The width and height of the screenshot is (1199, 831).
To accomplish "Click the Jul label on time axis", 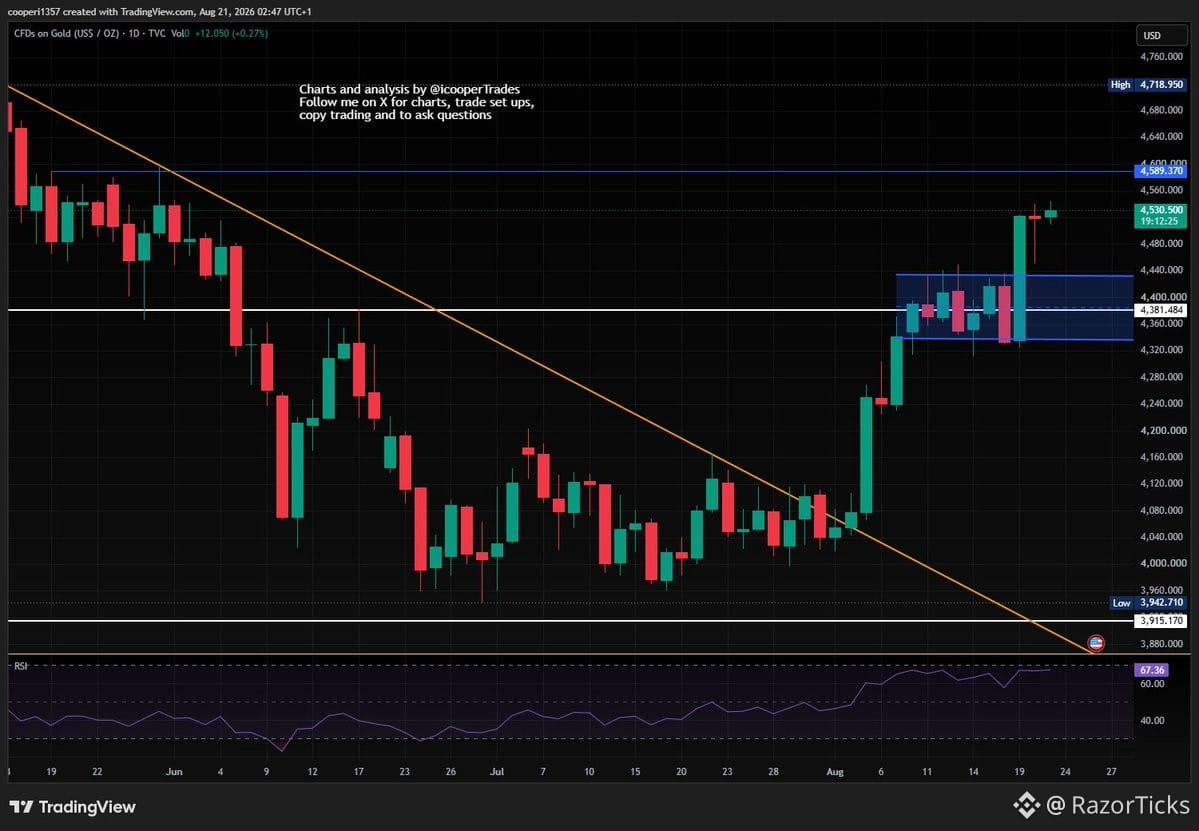I will [x=497, y=772].
